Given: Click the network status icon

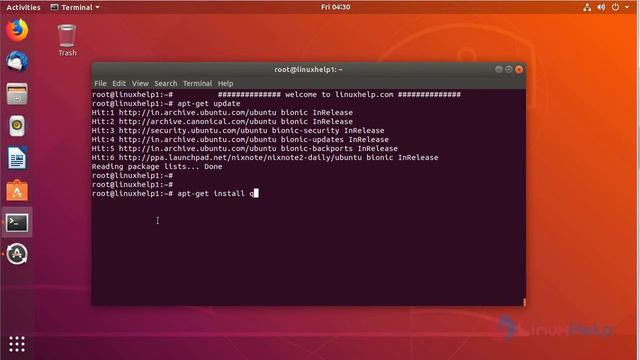Looking at the screenshot, I should 587,7.
